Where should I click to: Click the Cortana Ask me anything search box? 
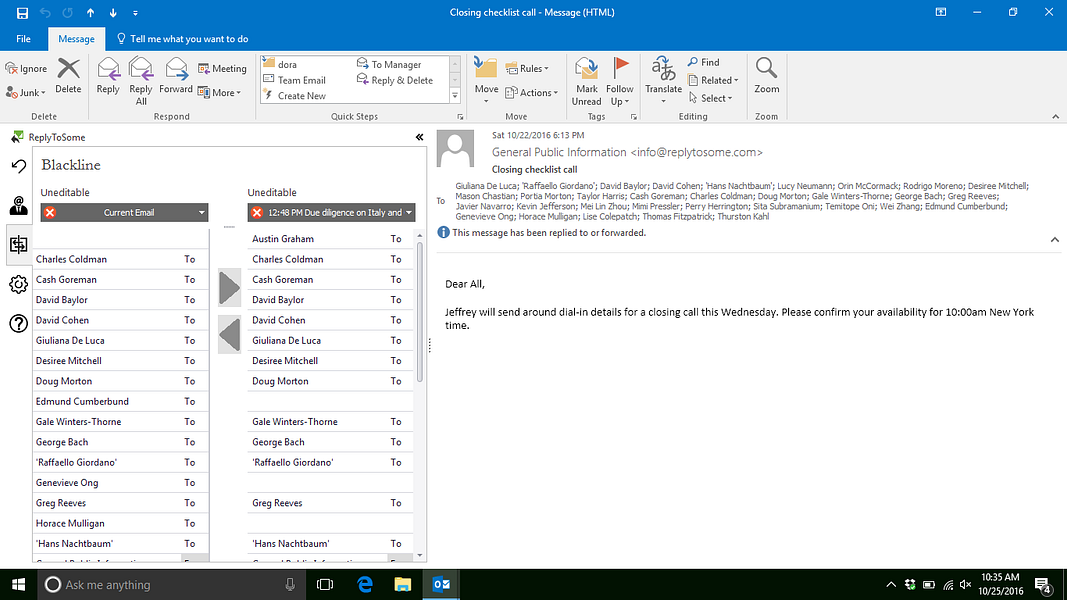click(x=170, y=584)
